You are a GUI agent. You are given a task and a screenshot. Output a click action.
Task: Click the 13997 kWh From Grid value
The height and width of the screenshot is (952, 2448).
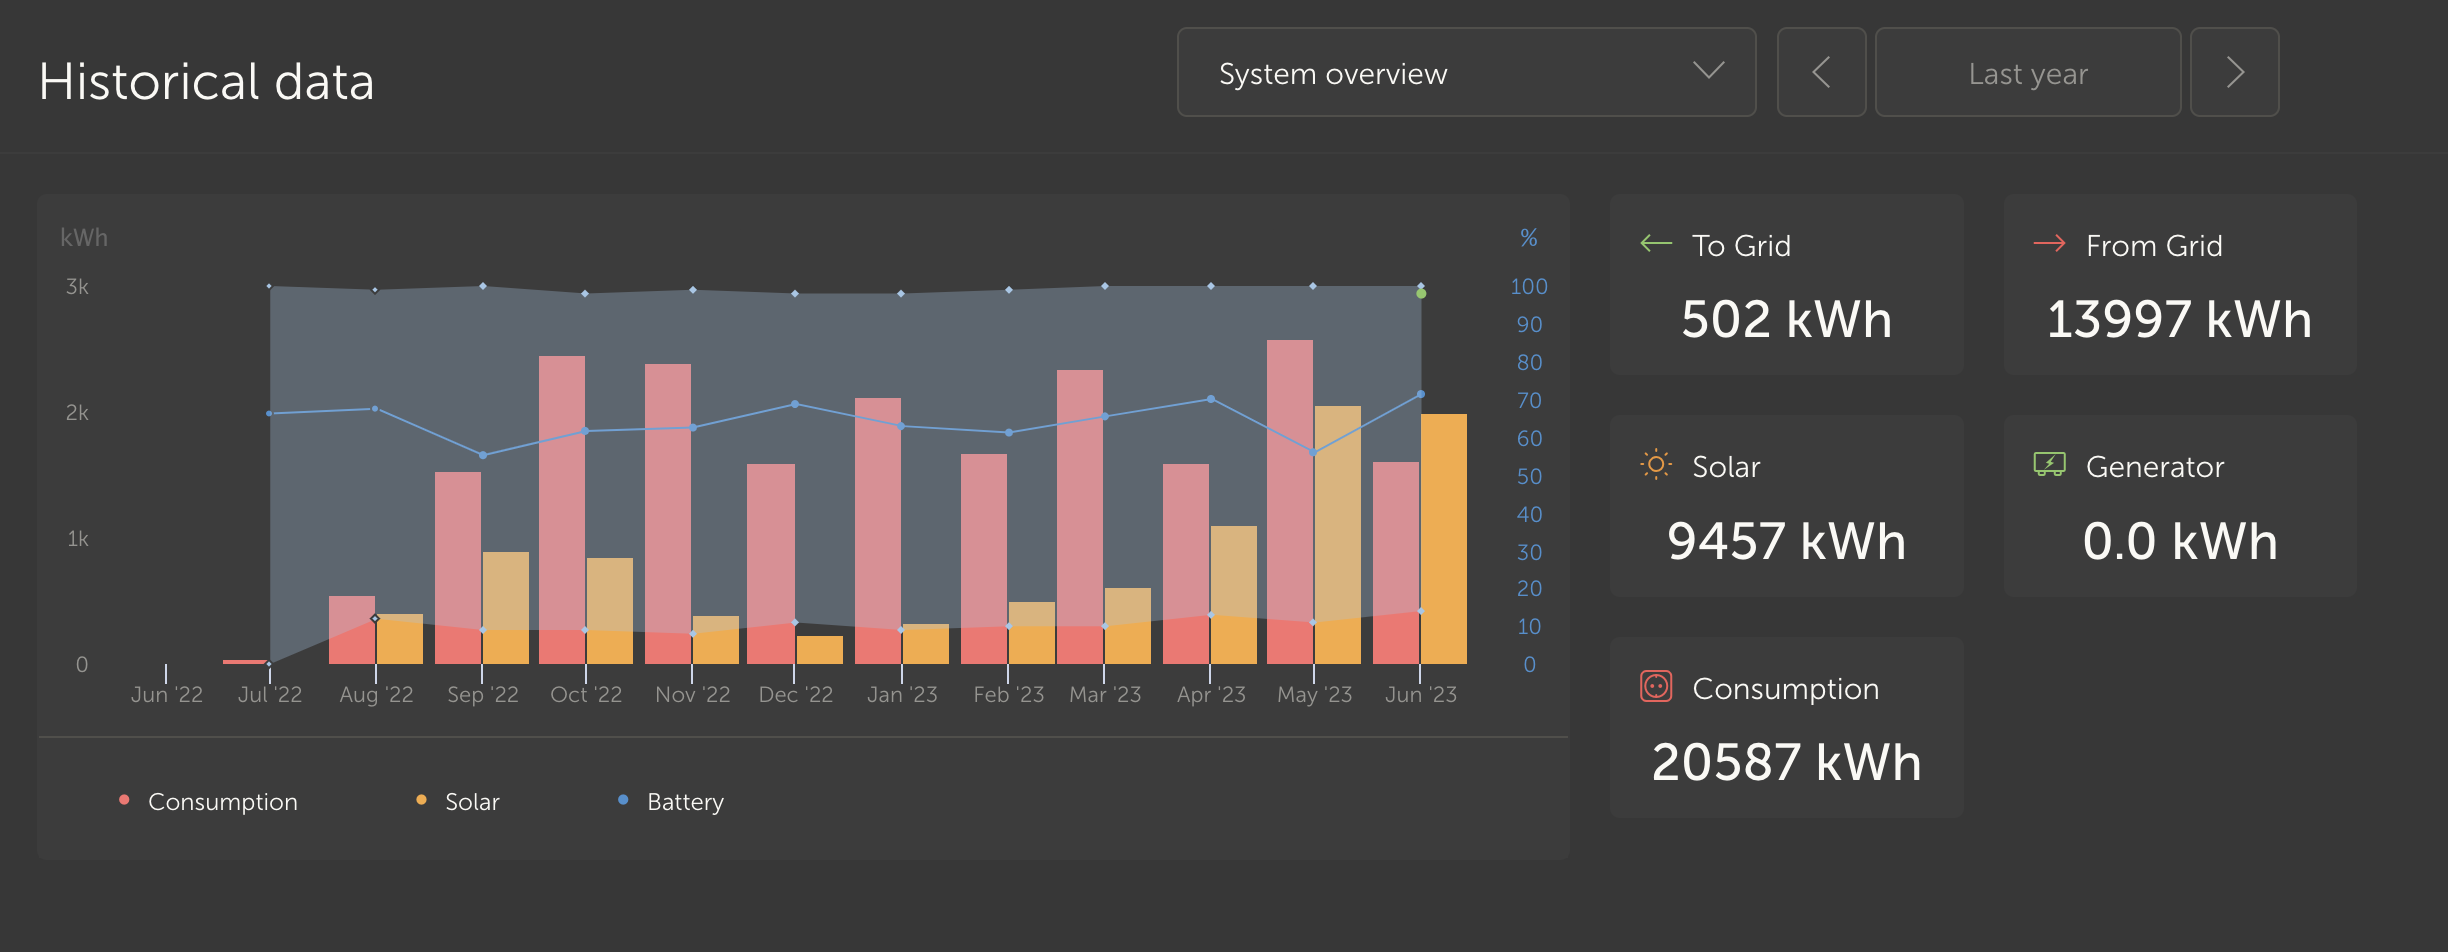pos(2180,320)
